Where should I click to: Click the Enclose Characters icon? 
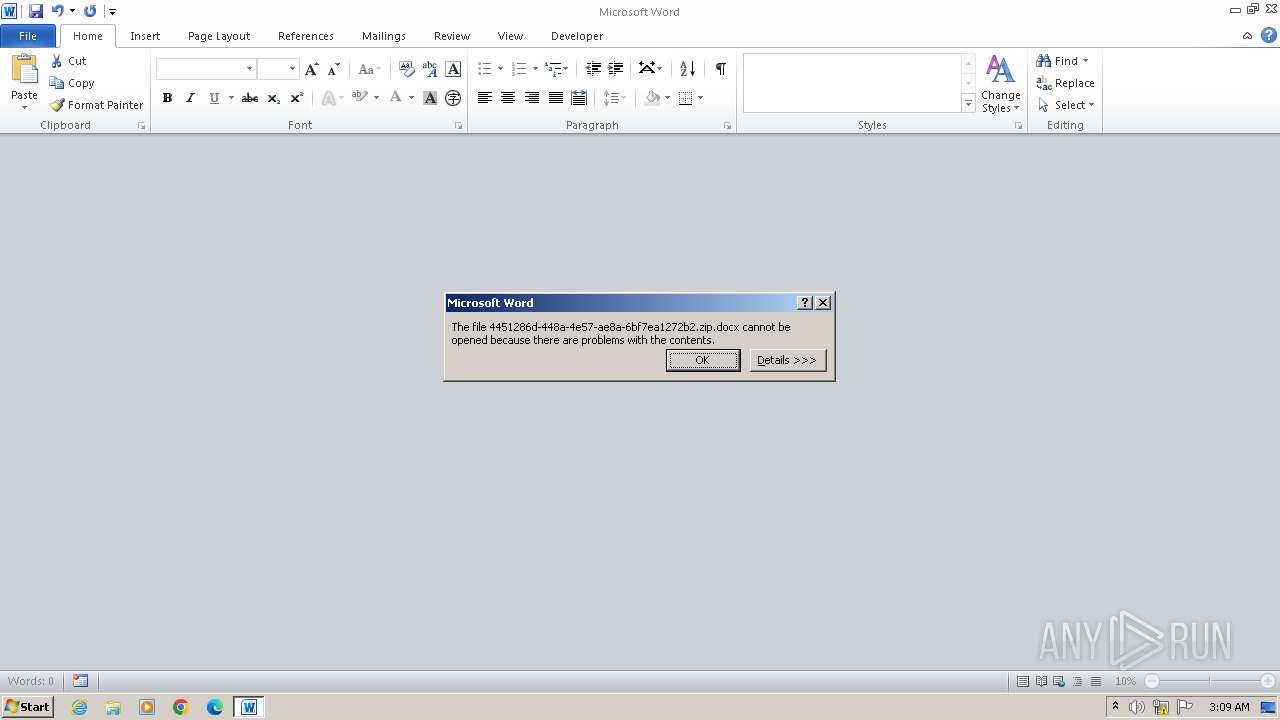point(453,98)
